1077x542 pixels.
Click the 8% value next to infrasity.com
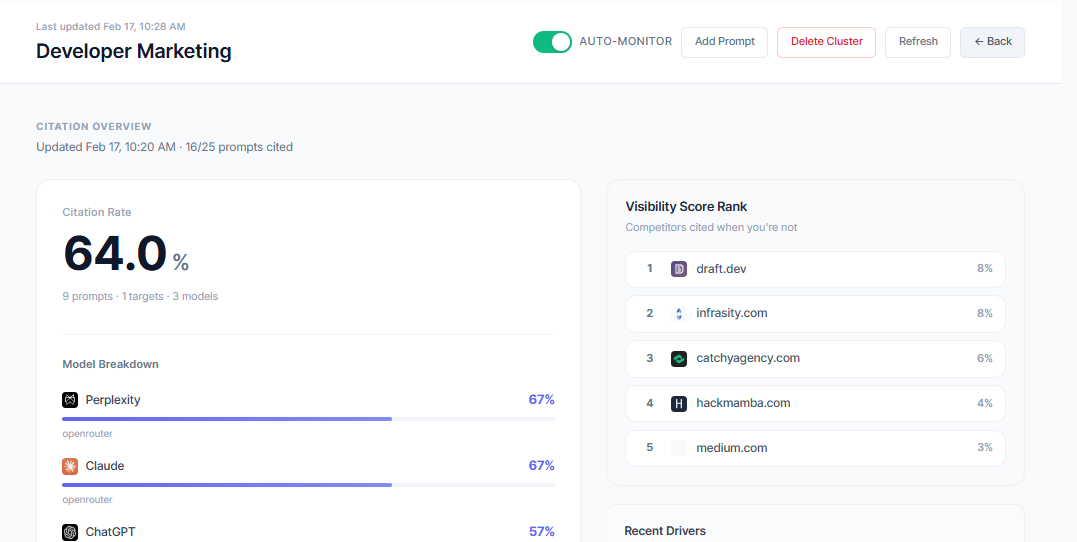(985, 313)
